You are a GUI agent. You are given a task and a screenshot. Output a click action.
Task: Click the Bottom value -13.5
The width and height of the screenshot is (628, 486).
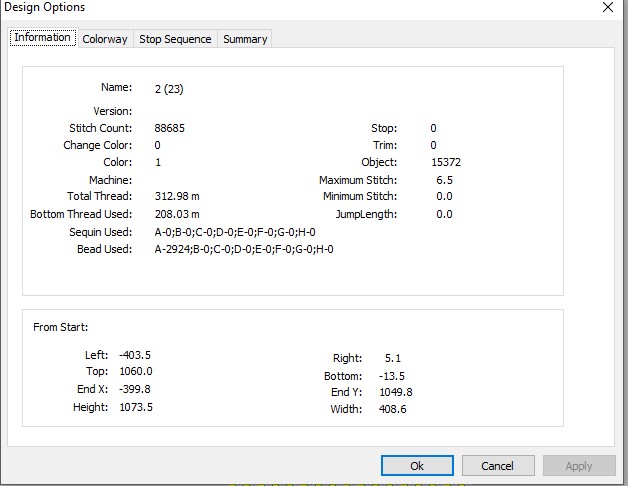[x=392, y=376]
